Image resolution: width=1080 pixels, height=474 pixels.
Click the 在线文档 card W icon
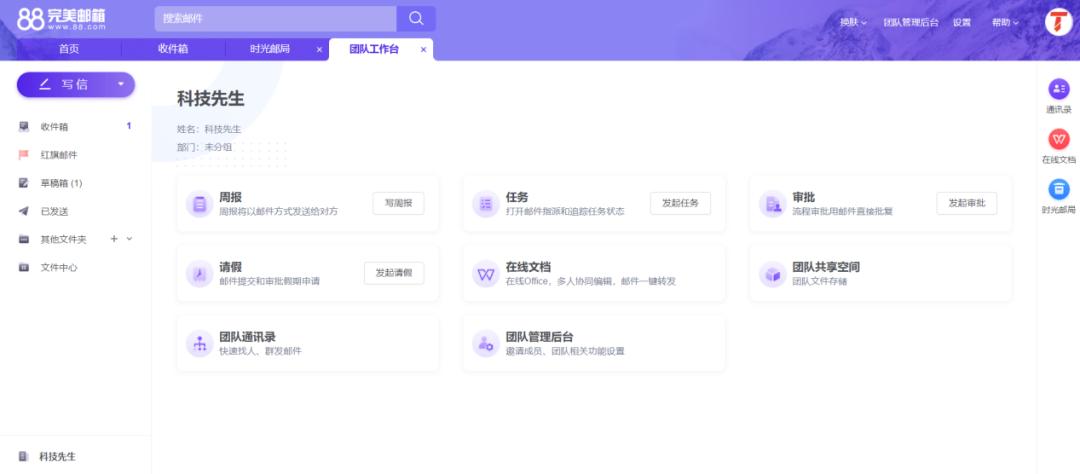coord(486,274)
